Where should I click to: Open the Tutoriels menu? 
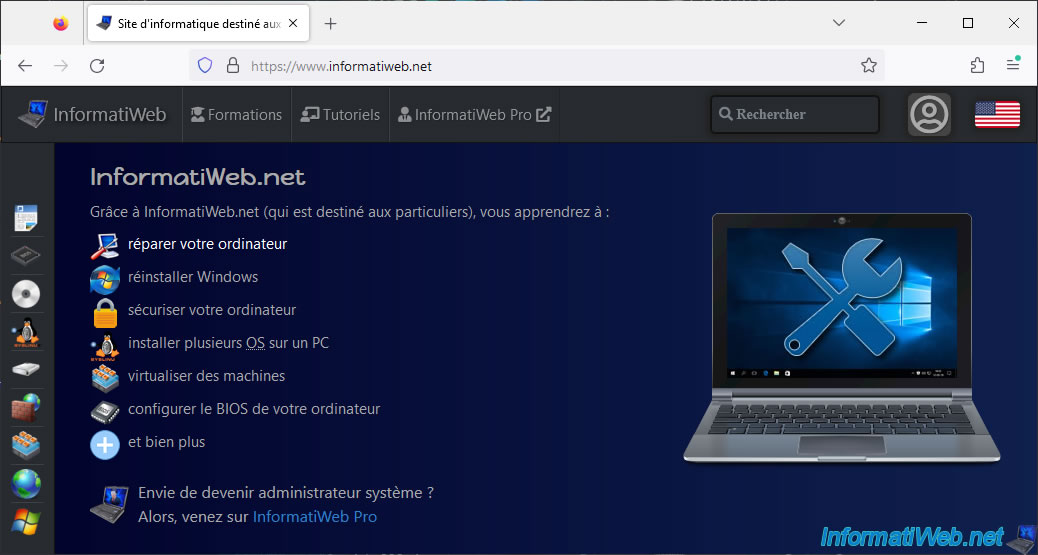pos(341,115)
